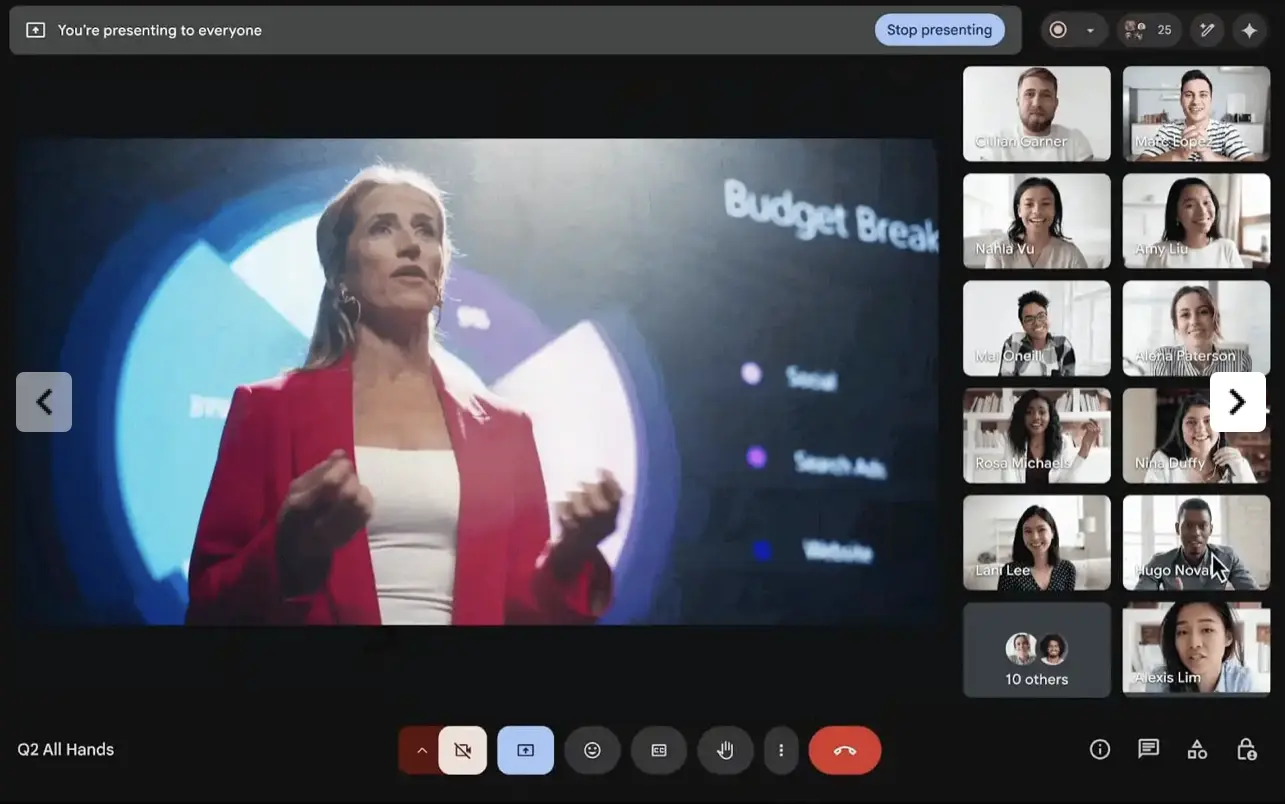Open the chat panel icon
The height and width of the screenshot is (804, 1286).
pyautogui.click(x=1148, y=749)
